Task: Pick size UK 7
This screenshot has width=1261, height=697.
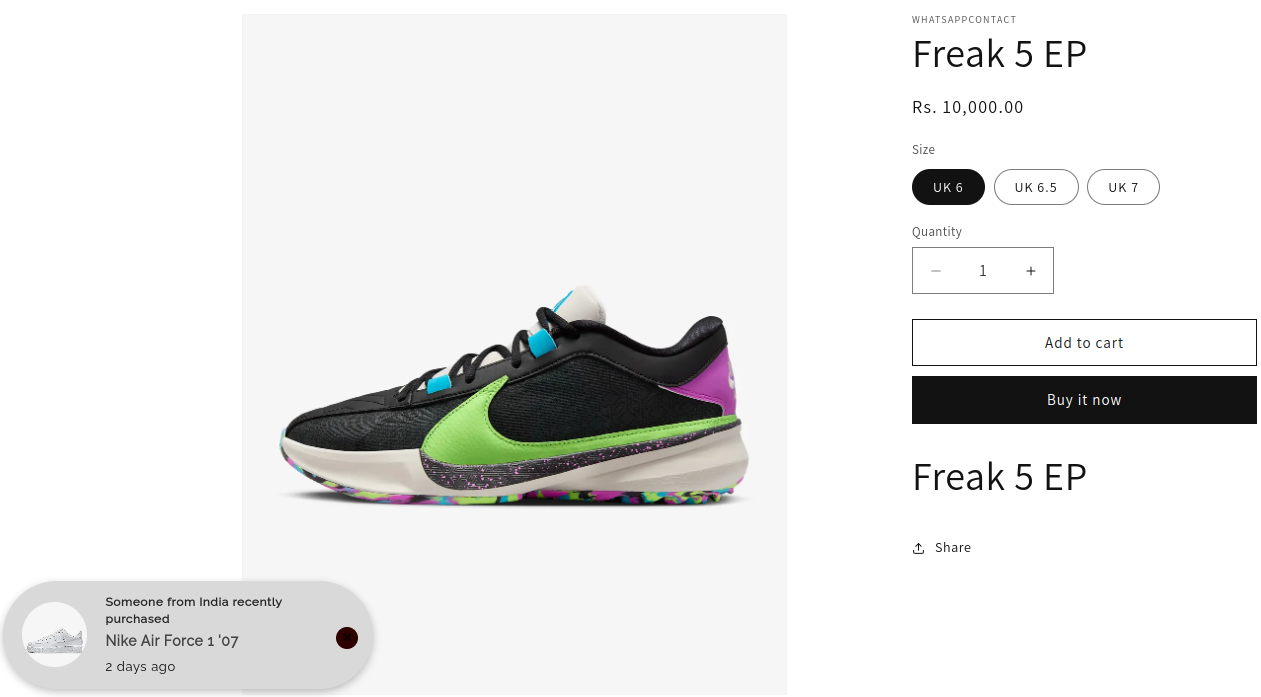Action: pos(1123,187)
